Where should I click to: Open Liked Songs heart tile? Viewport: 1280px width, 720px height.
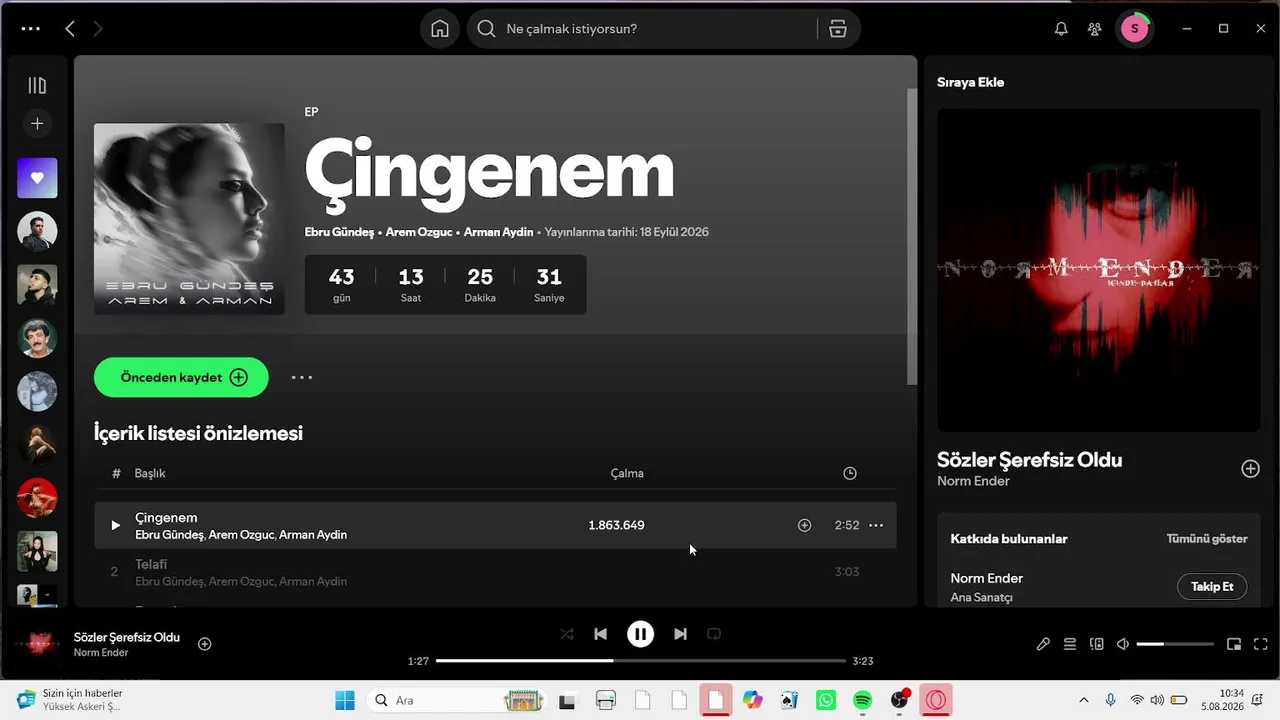(x=37, y=178)
